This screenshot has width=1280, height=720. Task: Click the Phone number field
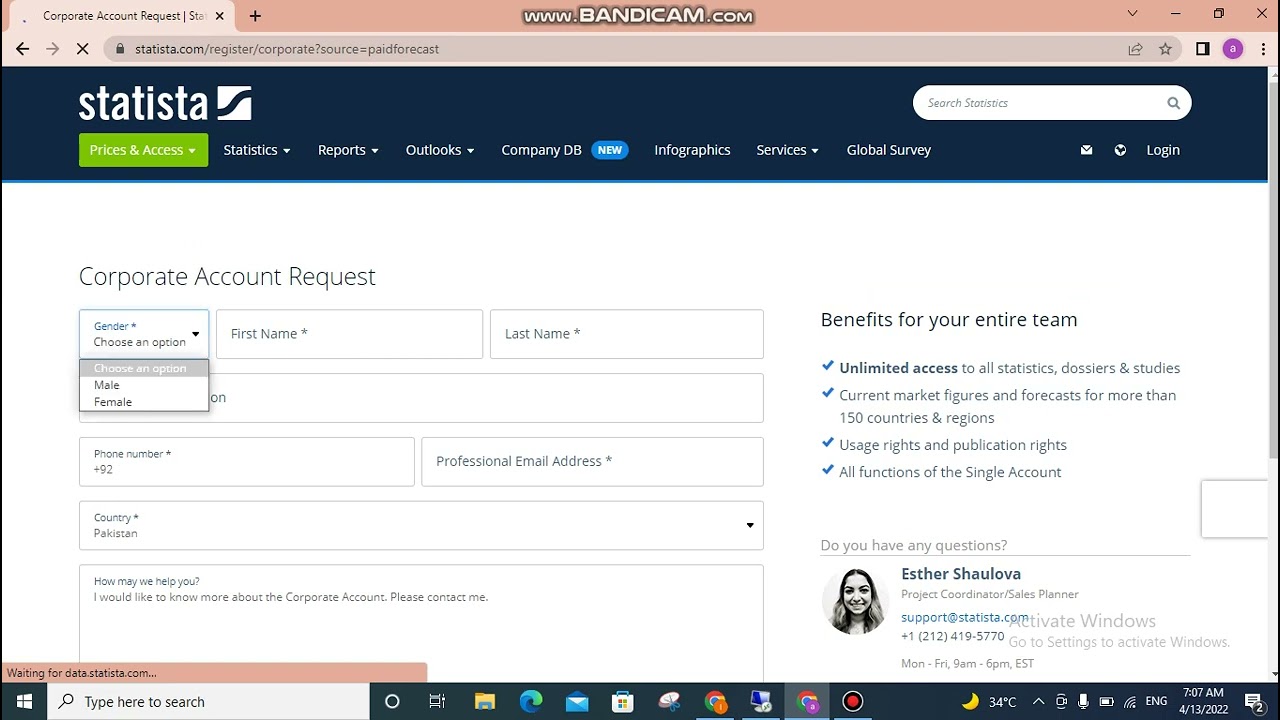click(x=246, y=462)
